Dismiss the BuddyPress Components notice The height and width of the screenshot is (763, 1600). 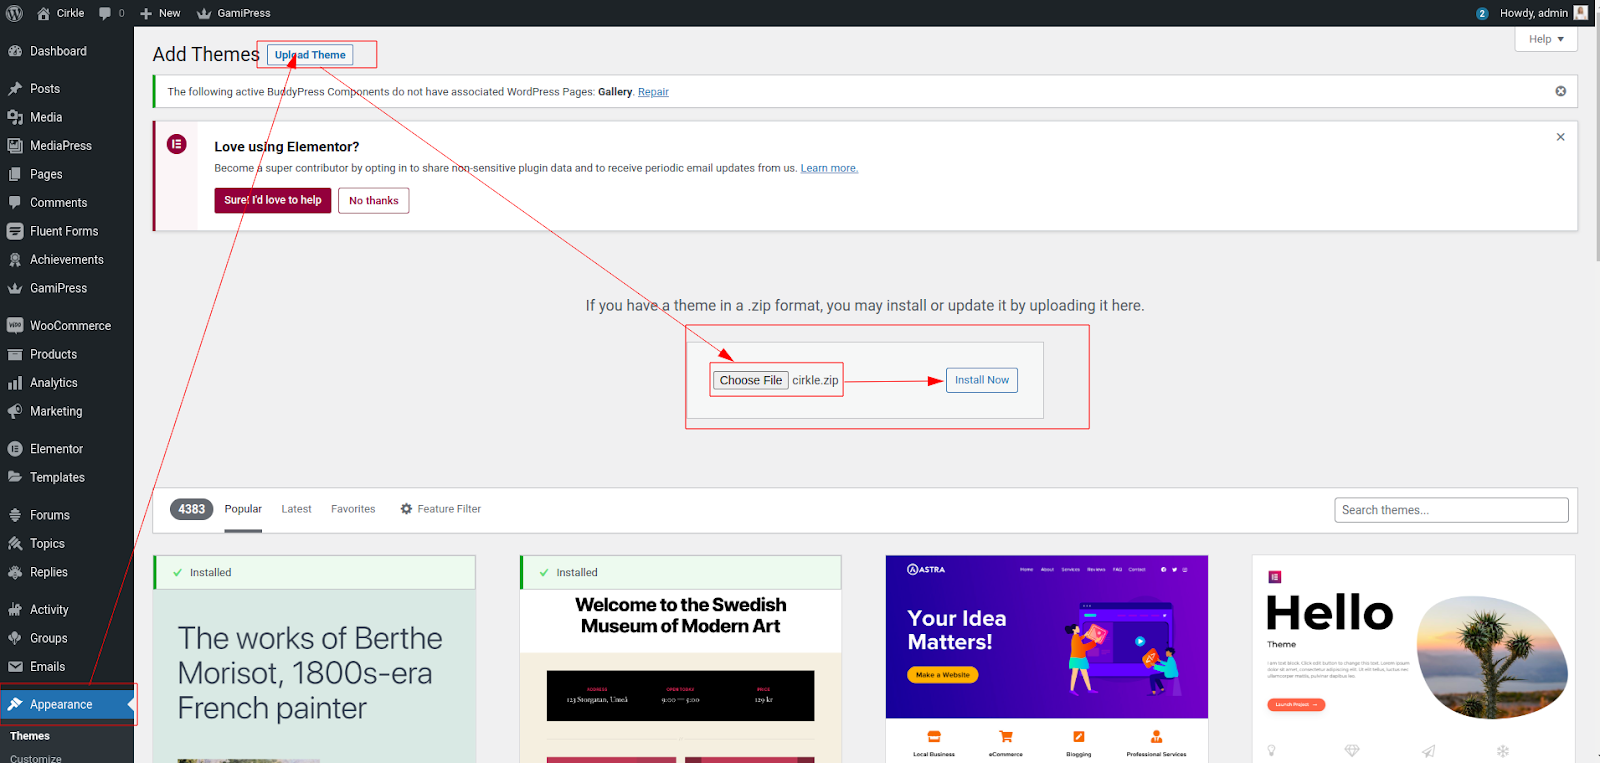tap(1560, 91)
